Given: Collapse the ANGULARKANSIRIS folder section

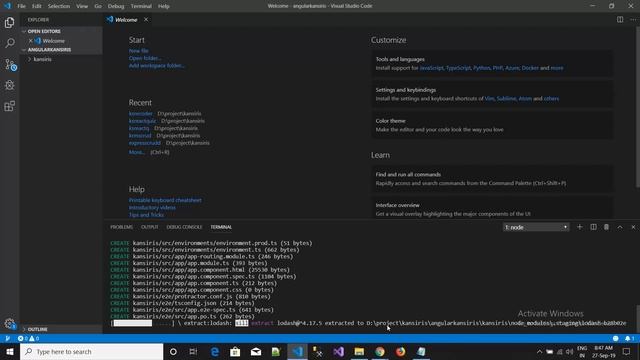Looking at the screenshot, I should [61, 49].
